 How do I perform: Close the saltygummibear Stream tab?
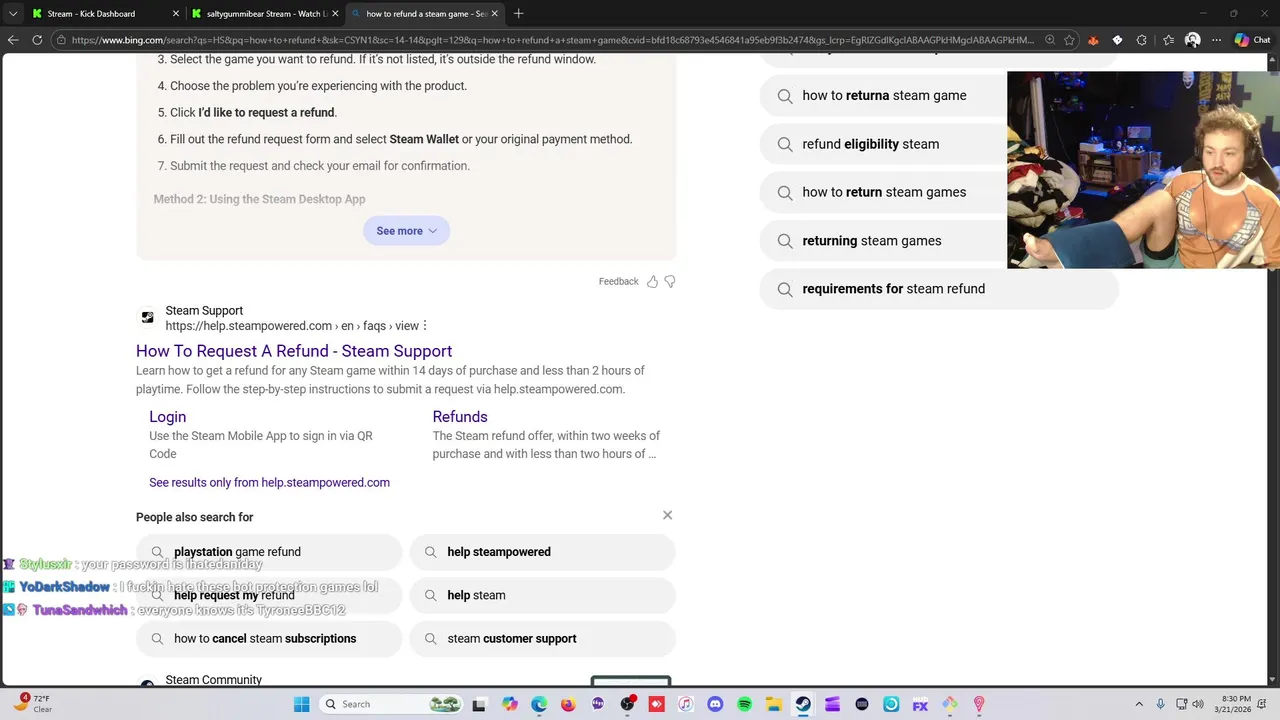pyautogui.click(x=335, y=14)
